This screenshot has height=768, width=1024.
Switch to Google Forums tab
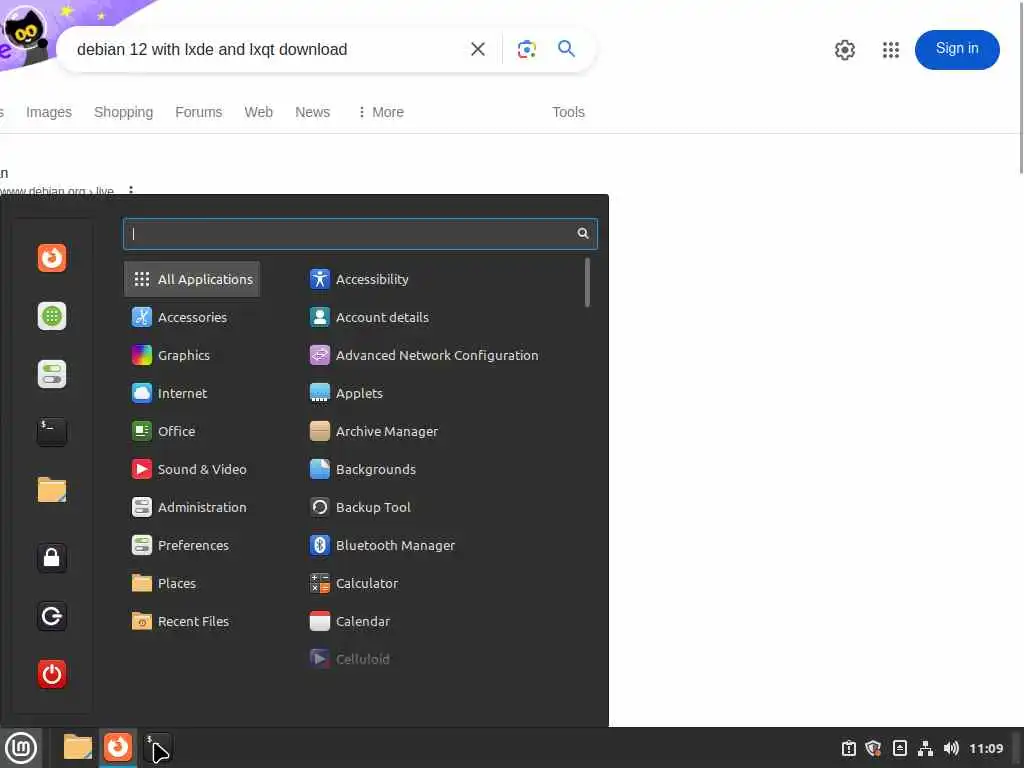[x=199, y=112]
